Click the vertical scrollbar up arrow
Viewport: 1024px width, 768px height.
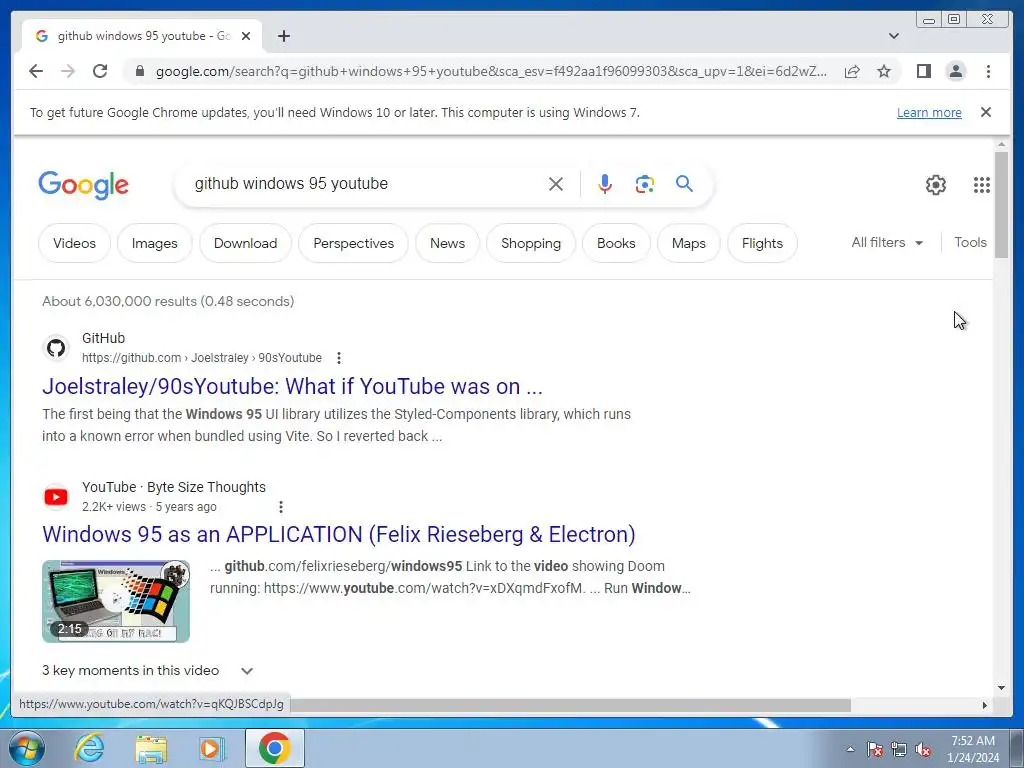tap(1001, 144)
